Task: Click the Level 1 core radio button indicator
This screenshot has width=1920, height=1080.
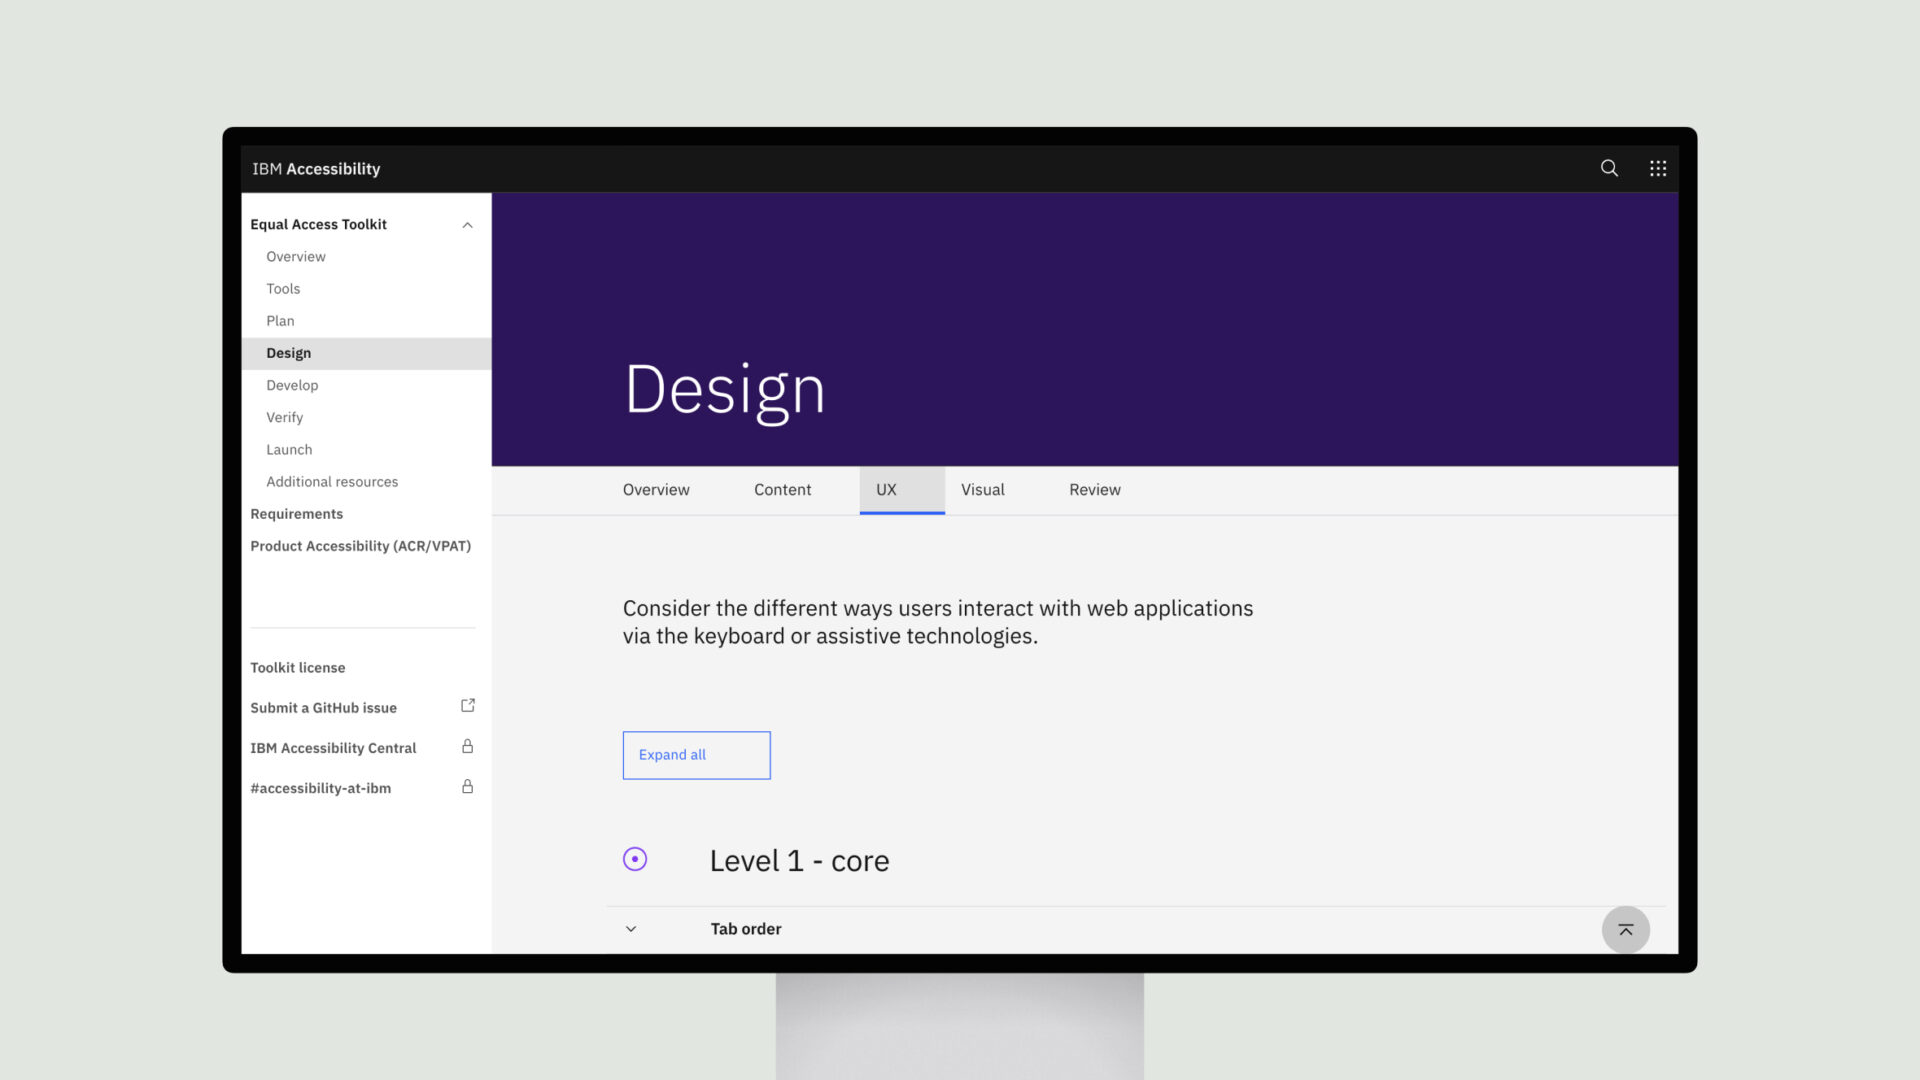Action: 634,858
